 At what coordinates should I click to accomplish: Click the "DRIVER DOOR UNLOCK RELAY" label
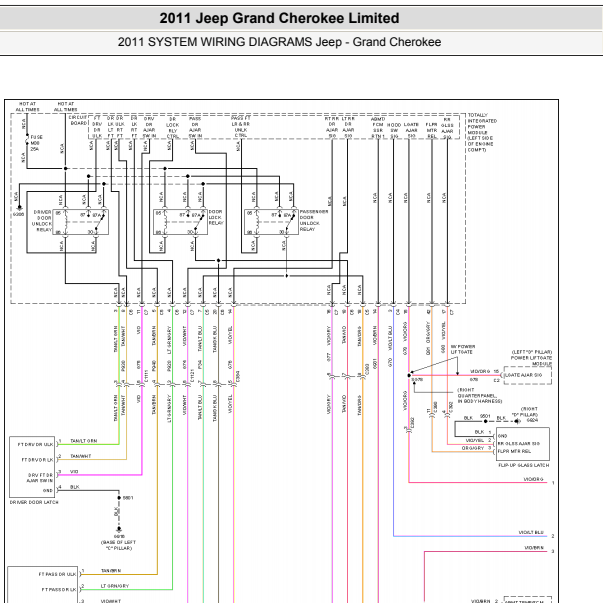pyautogui.click(x=42, y=221)
